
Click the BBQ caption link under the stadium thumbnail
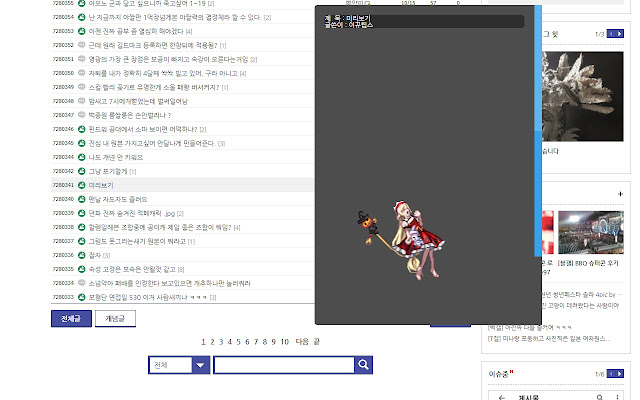click(588, 263)
